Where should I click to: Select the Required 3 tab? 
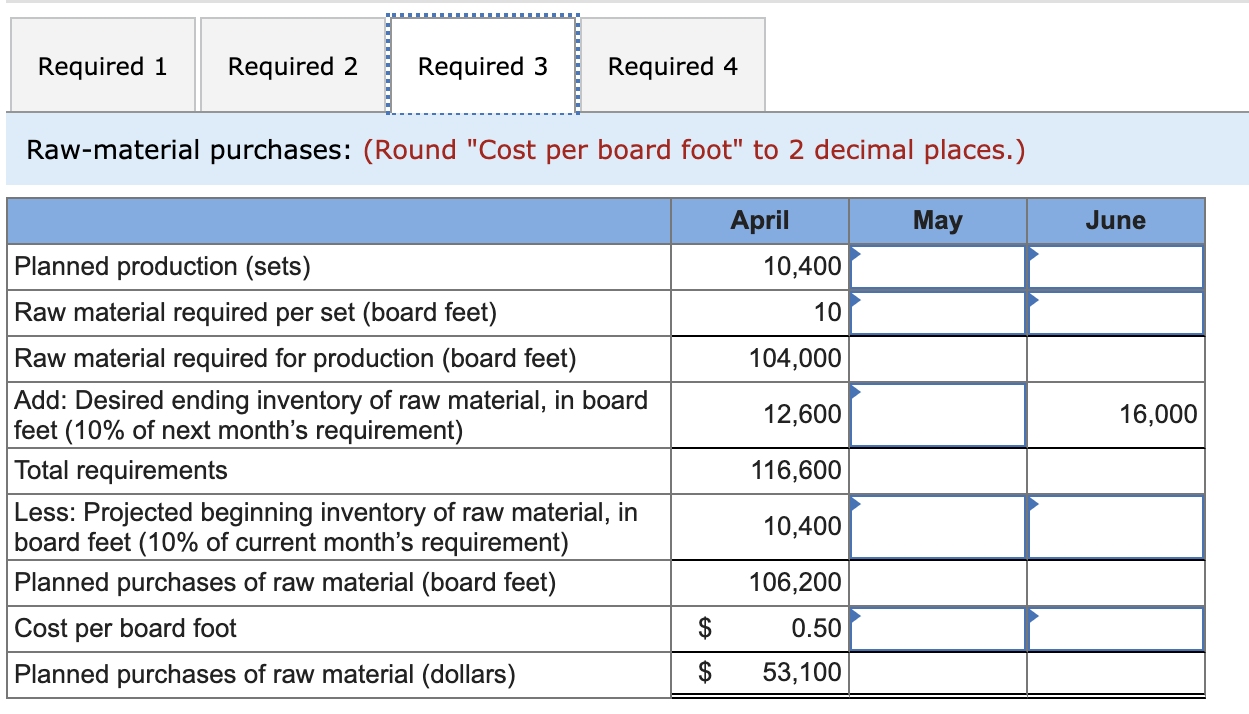[483, 66]
